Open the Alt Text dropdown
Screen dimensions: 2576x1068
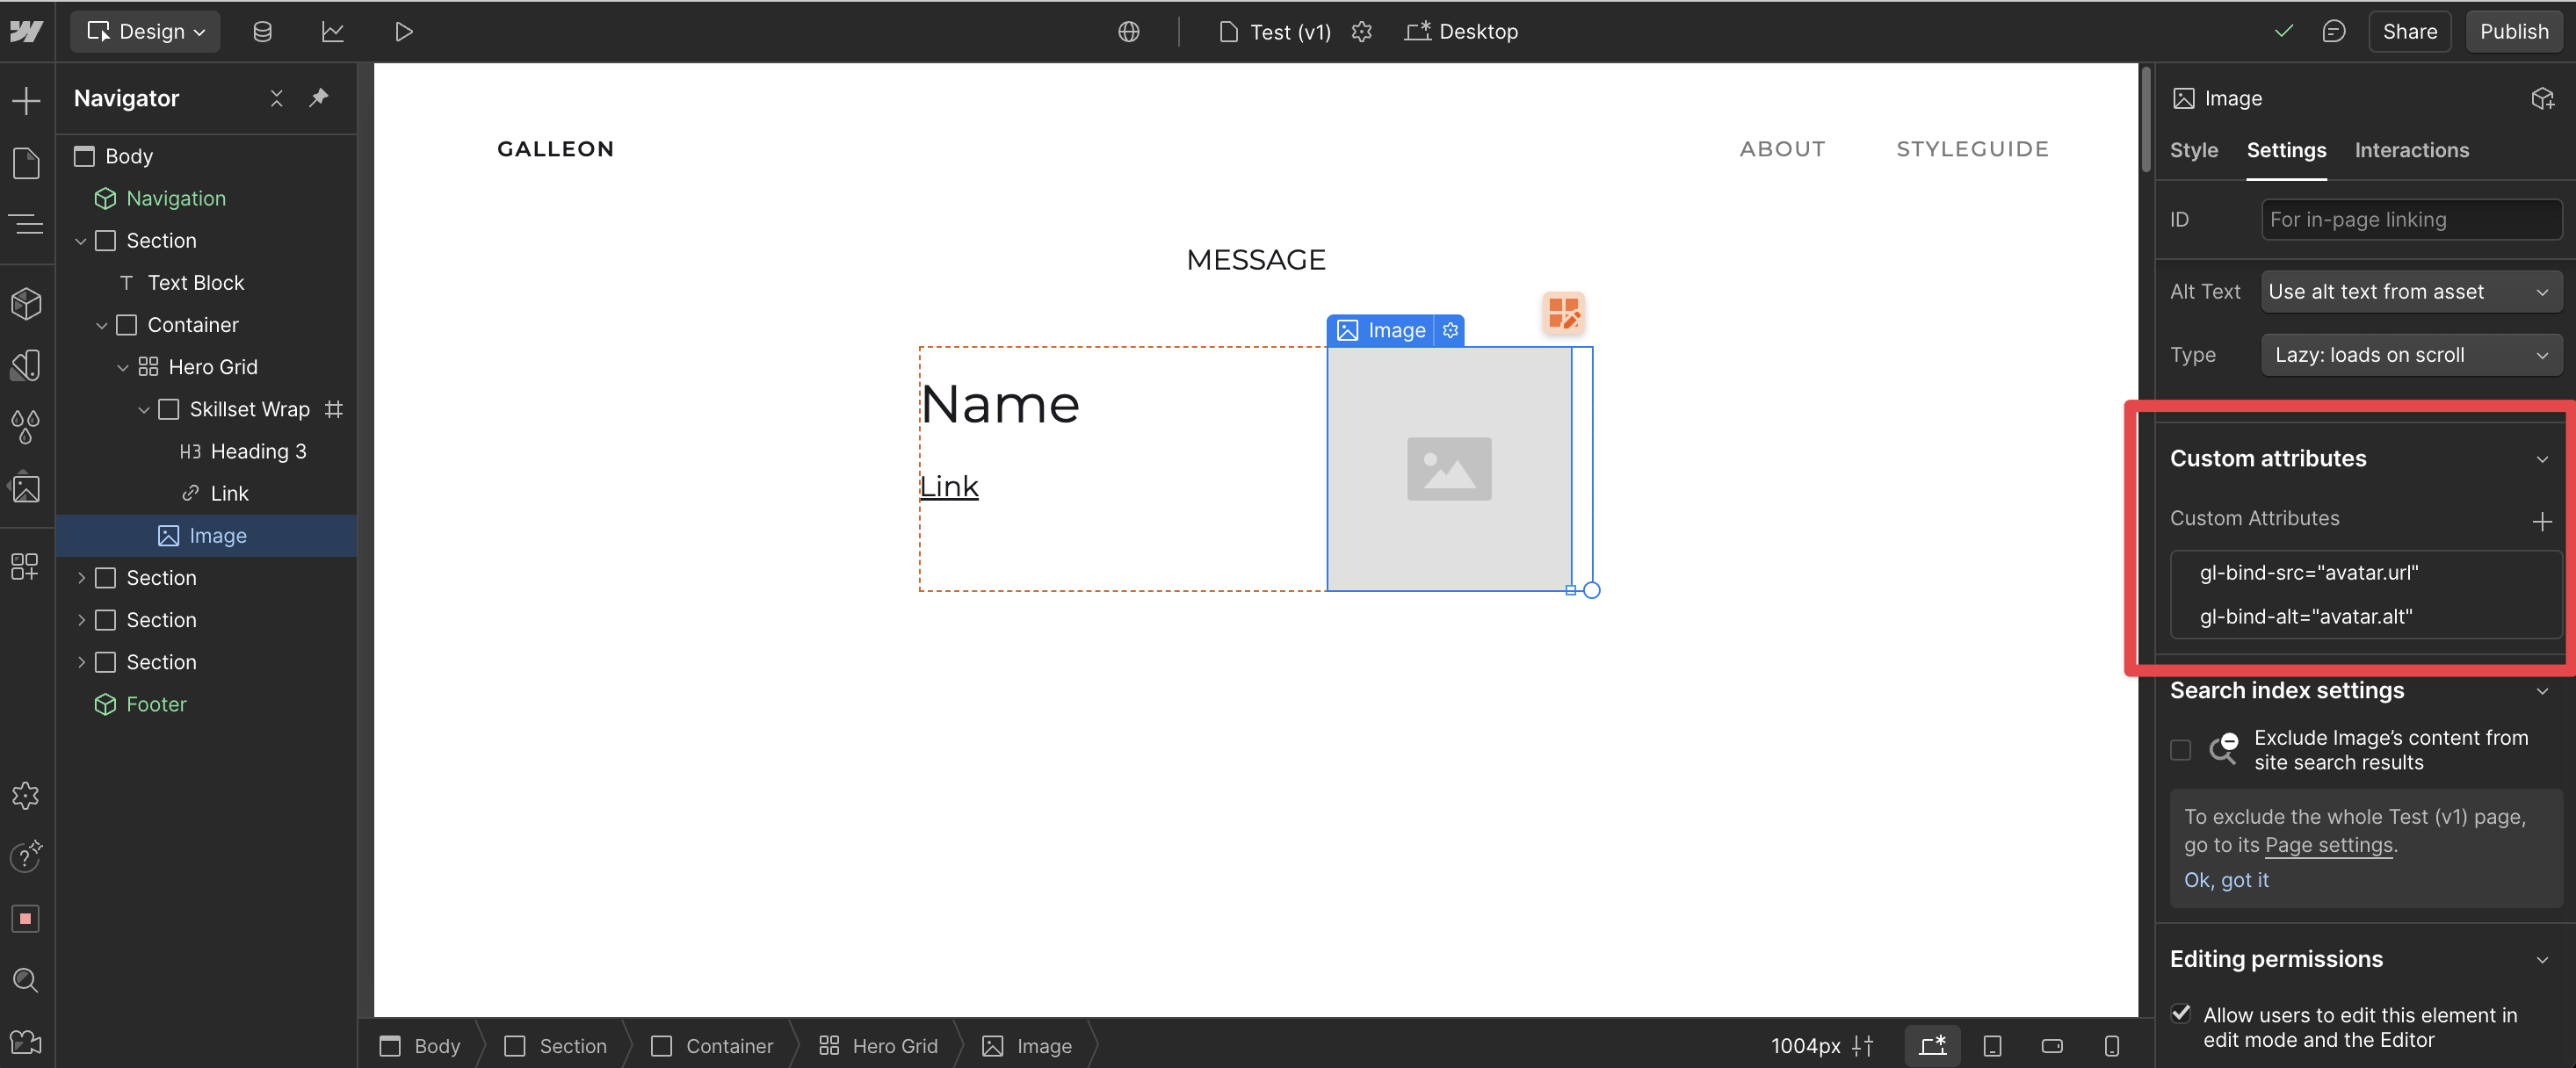click(x=2410, y=292)
